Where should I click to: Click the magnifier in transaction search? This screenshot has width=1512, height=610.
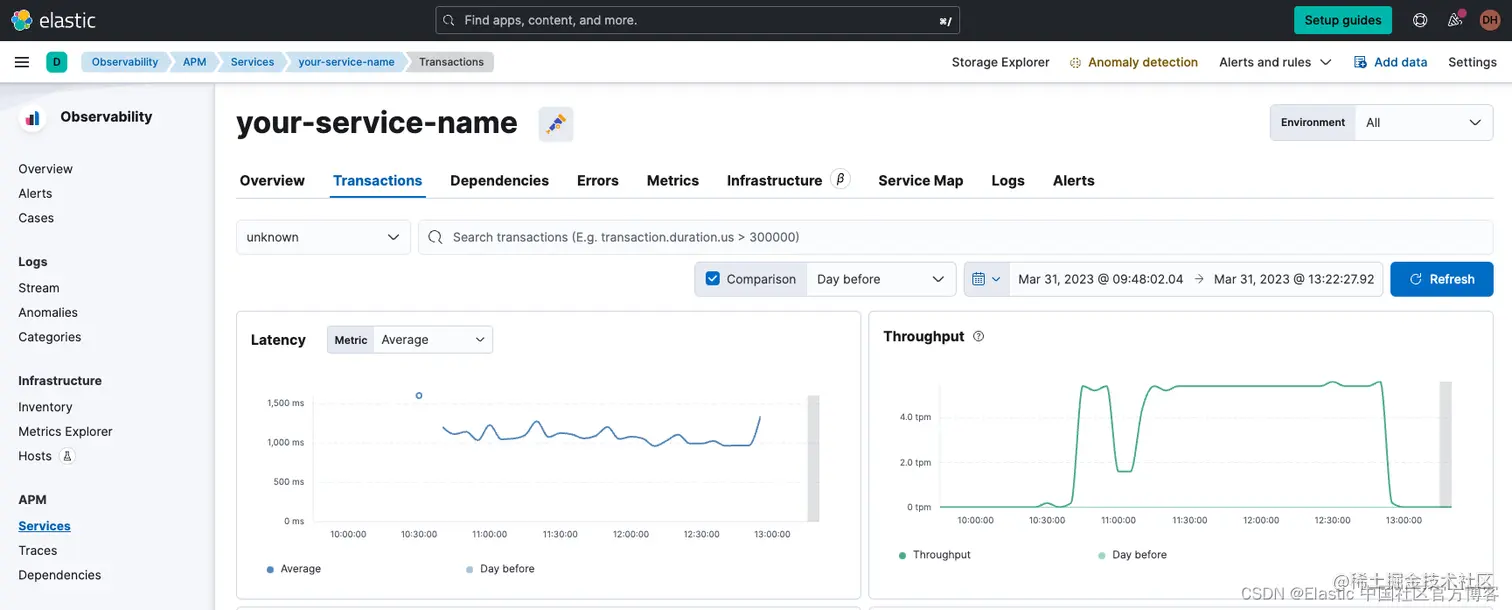tap(435, 237)
